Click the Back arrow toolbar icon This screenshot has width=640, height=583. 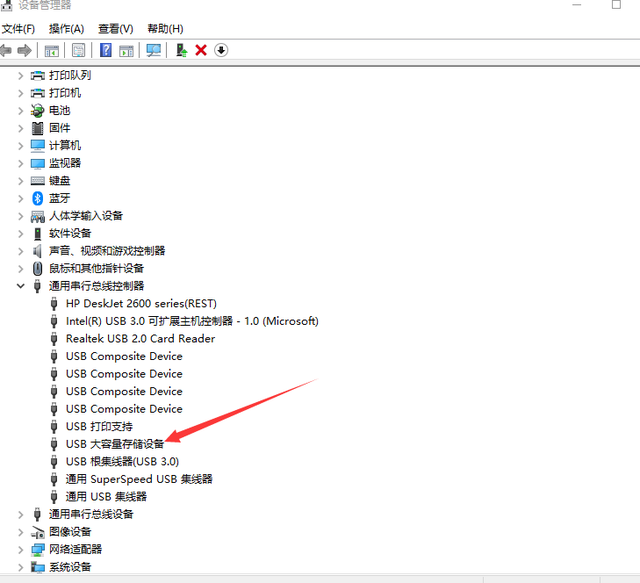(6, 51)
